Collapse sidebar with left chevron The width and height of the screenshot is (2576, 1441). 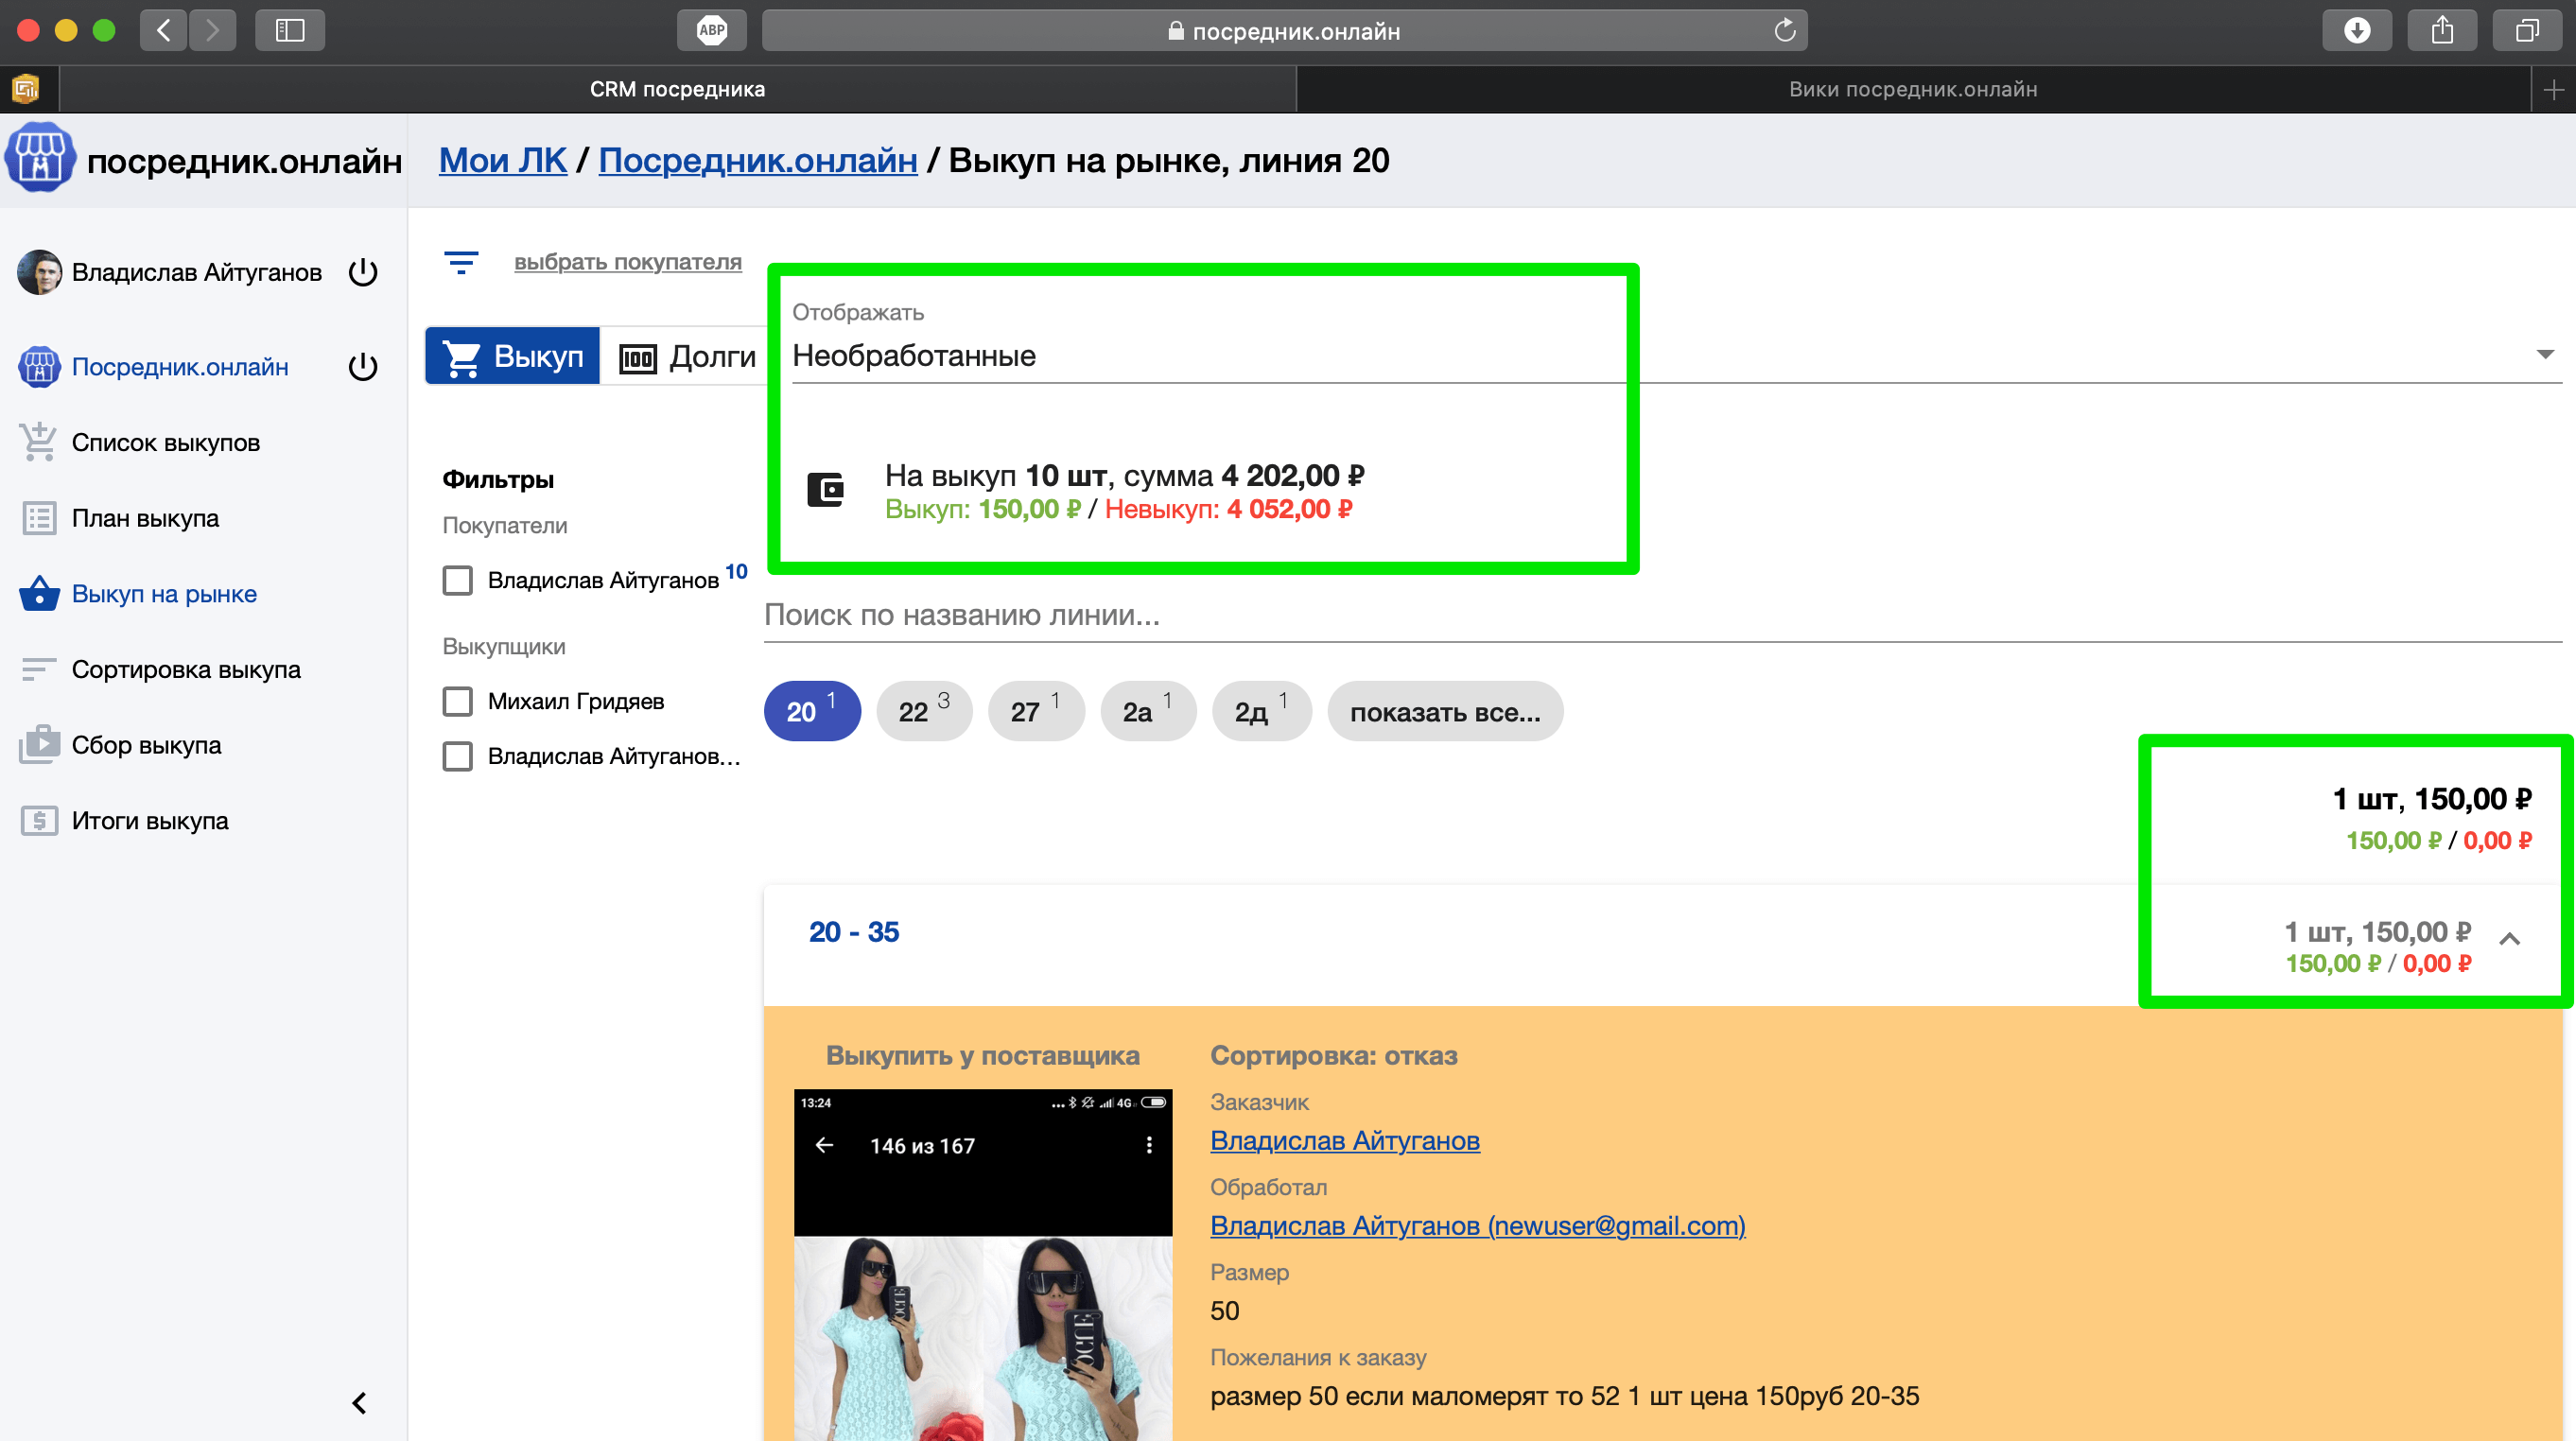(359, 1403)
